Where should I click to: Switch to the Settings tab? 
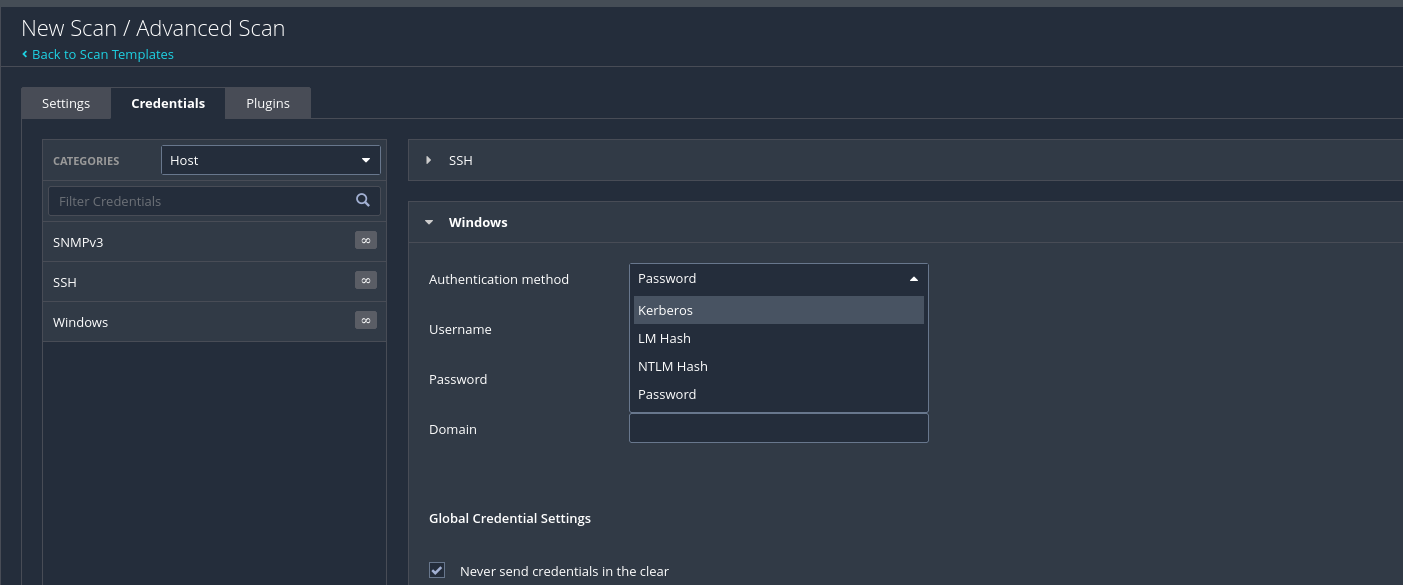tap(66, 103)
